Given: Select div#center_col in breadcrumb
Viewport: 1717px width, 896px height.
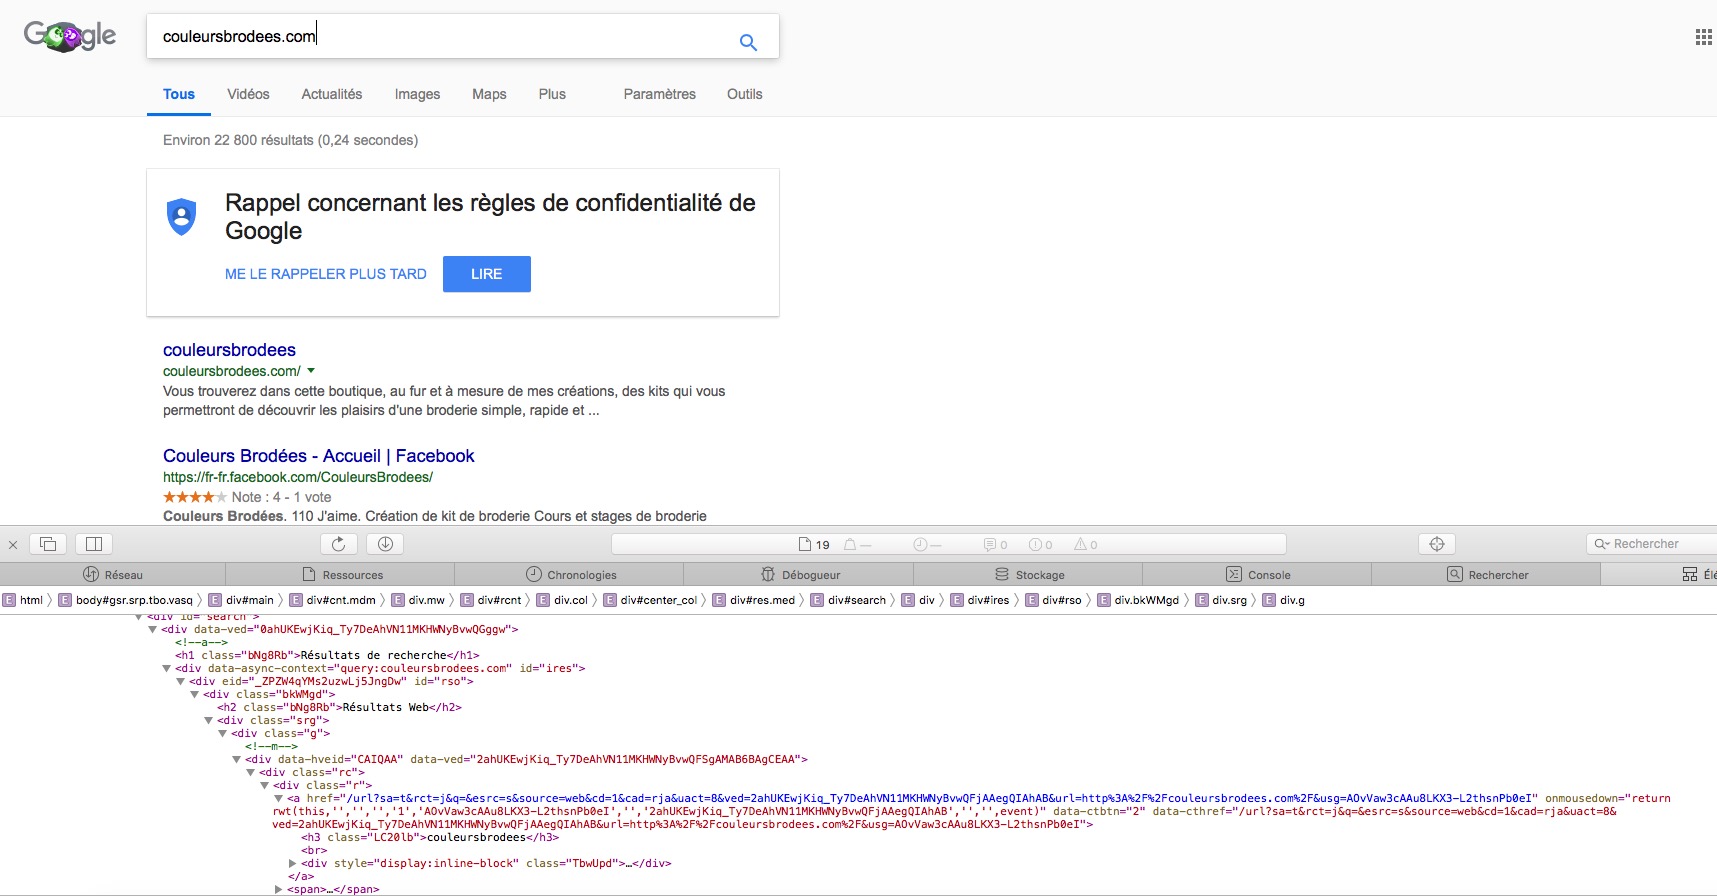Looking at the screenshot, I should tap(650, 600).
